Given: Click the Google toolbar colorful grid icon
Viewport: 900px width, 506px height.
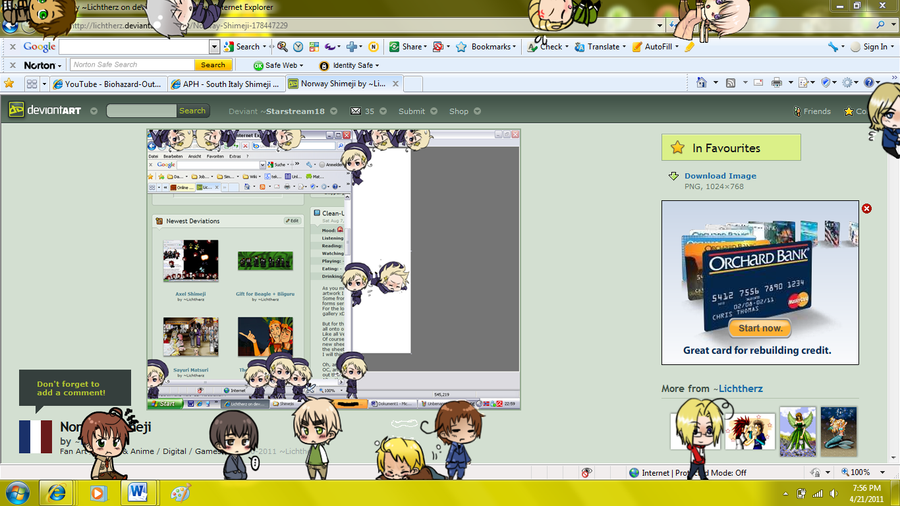Looking at the screenshot, I should click(x=314, y=46).
